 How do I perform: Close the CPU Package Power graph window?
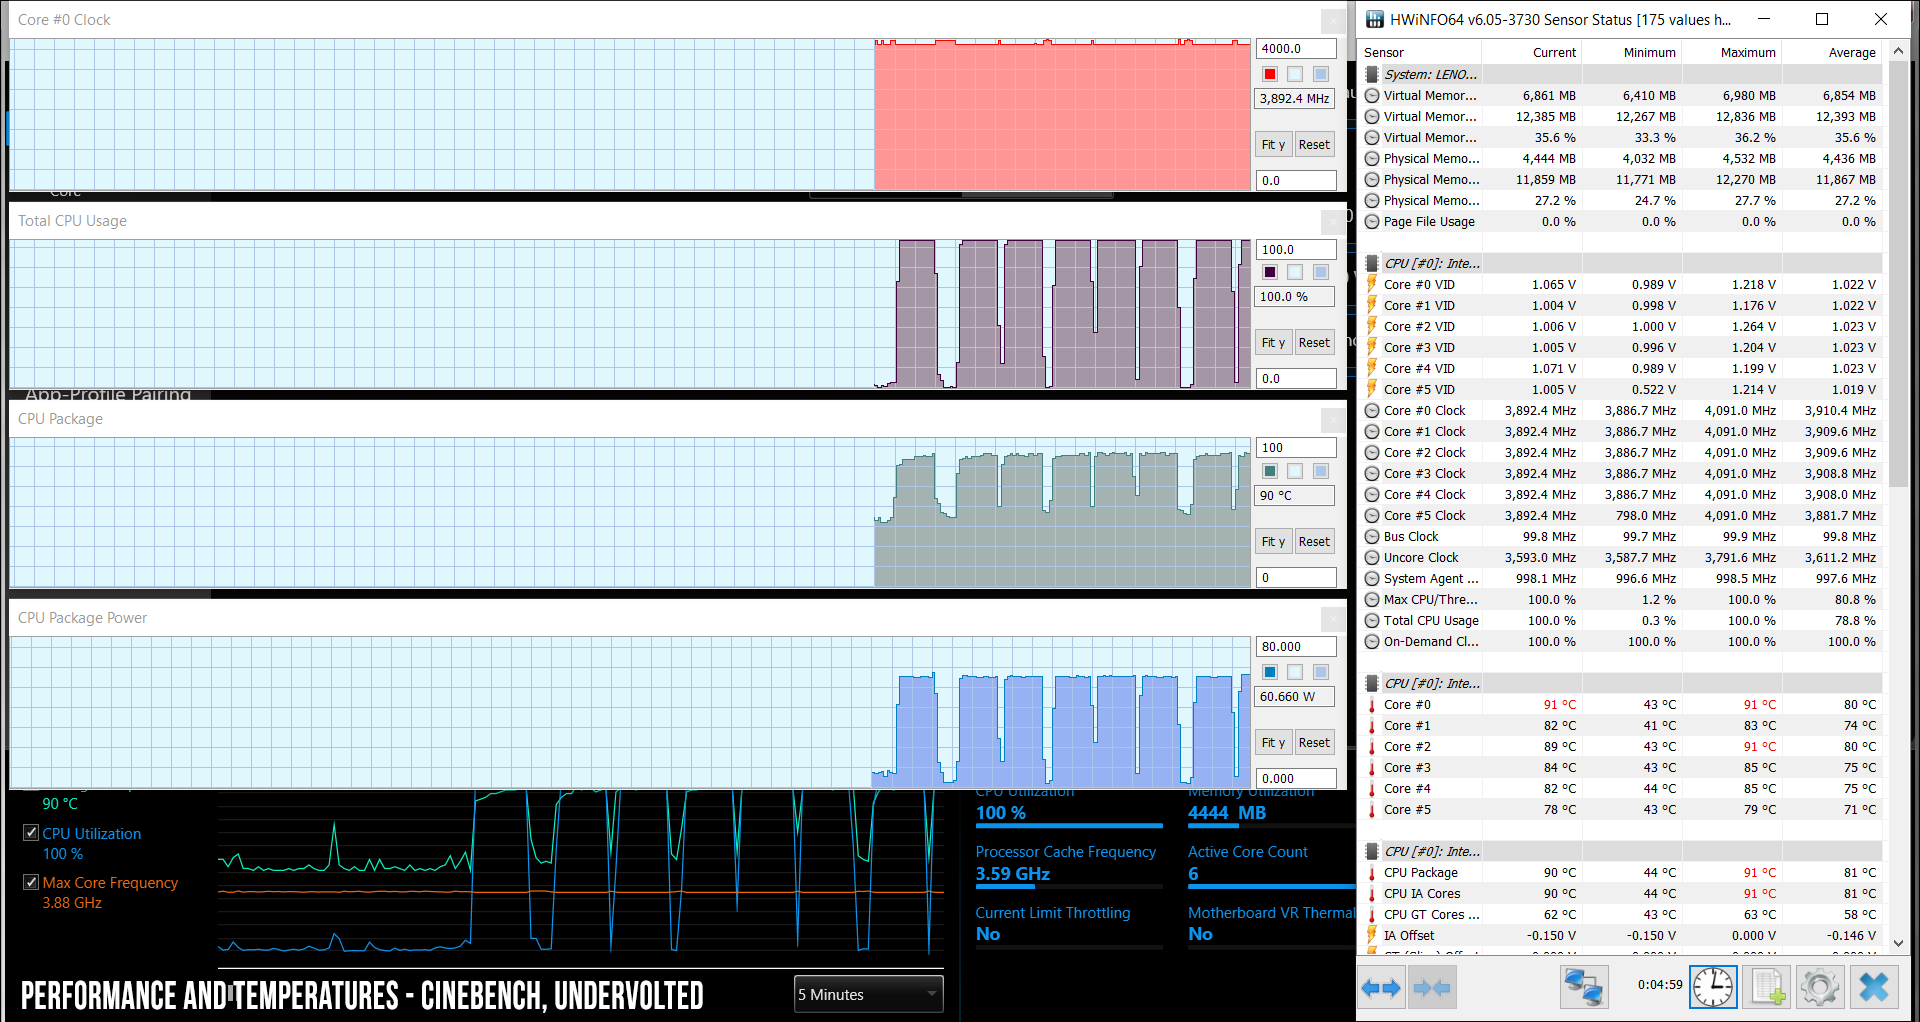click(1333, 618)
